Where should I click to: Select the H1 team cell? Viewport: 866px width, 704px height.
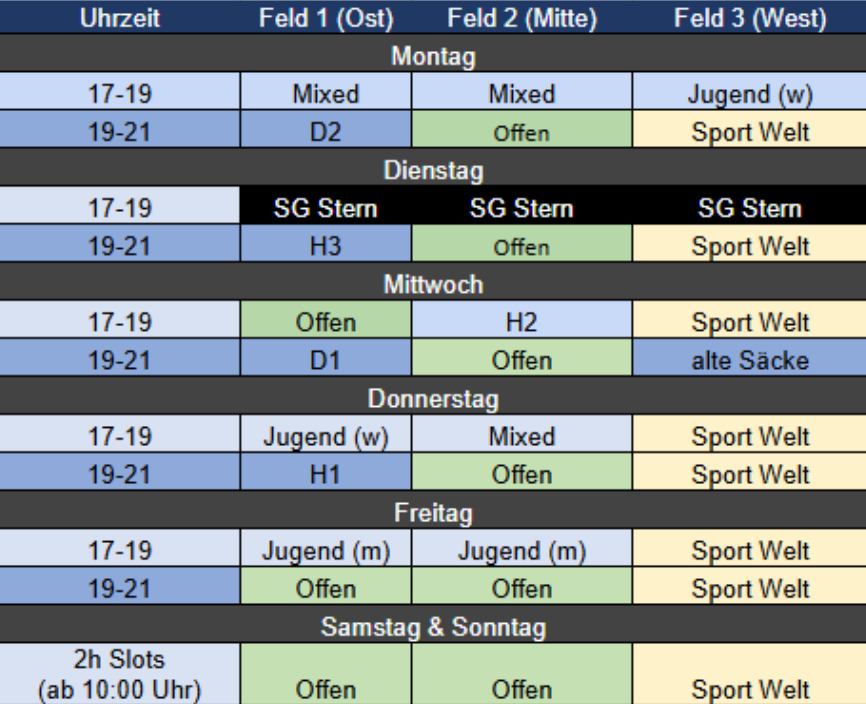[x=326, y=474]
